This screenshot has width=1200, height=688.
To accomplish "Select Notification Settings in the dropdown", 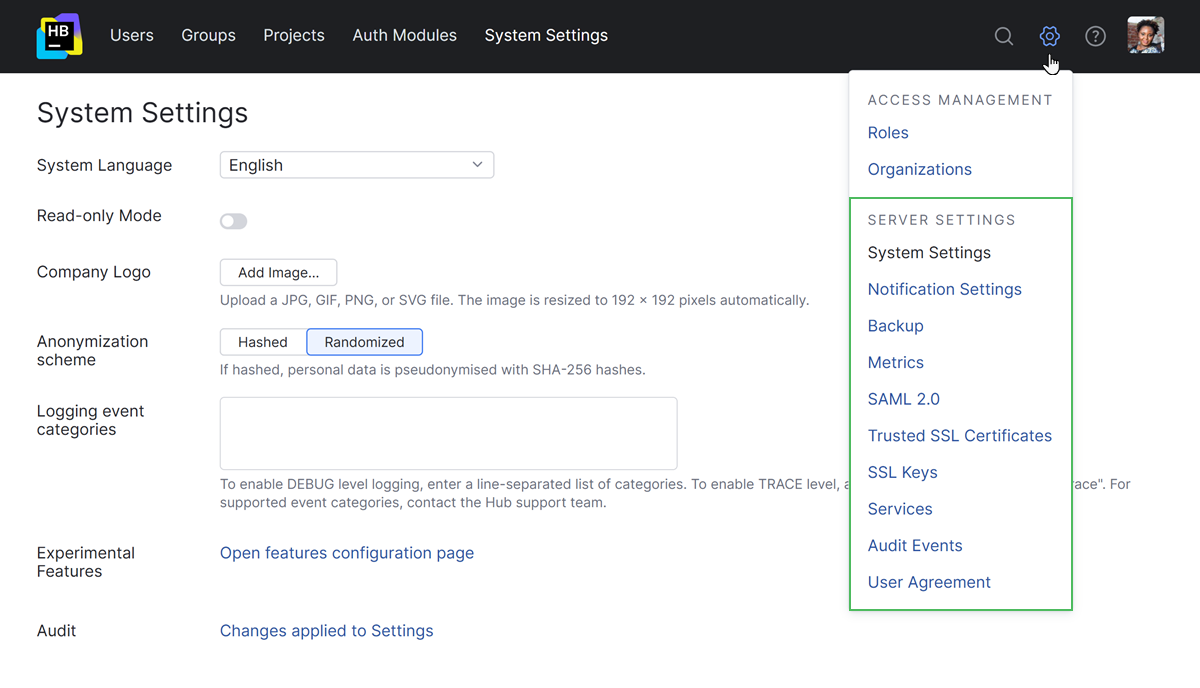I will (944, 289).
